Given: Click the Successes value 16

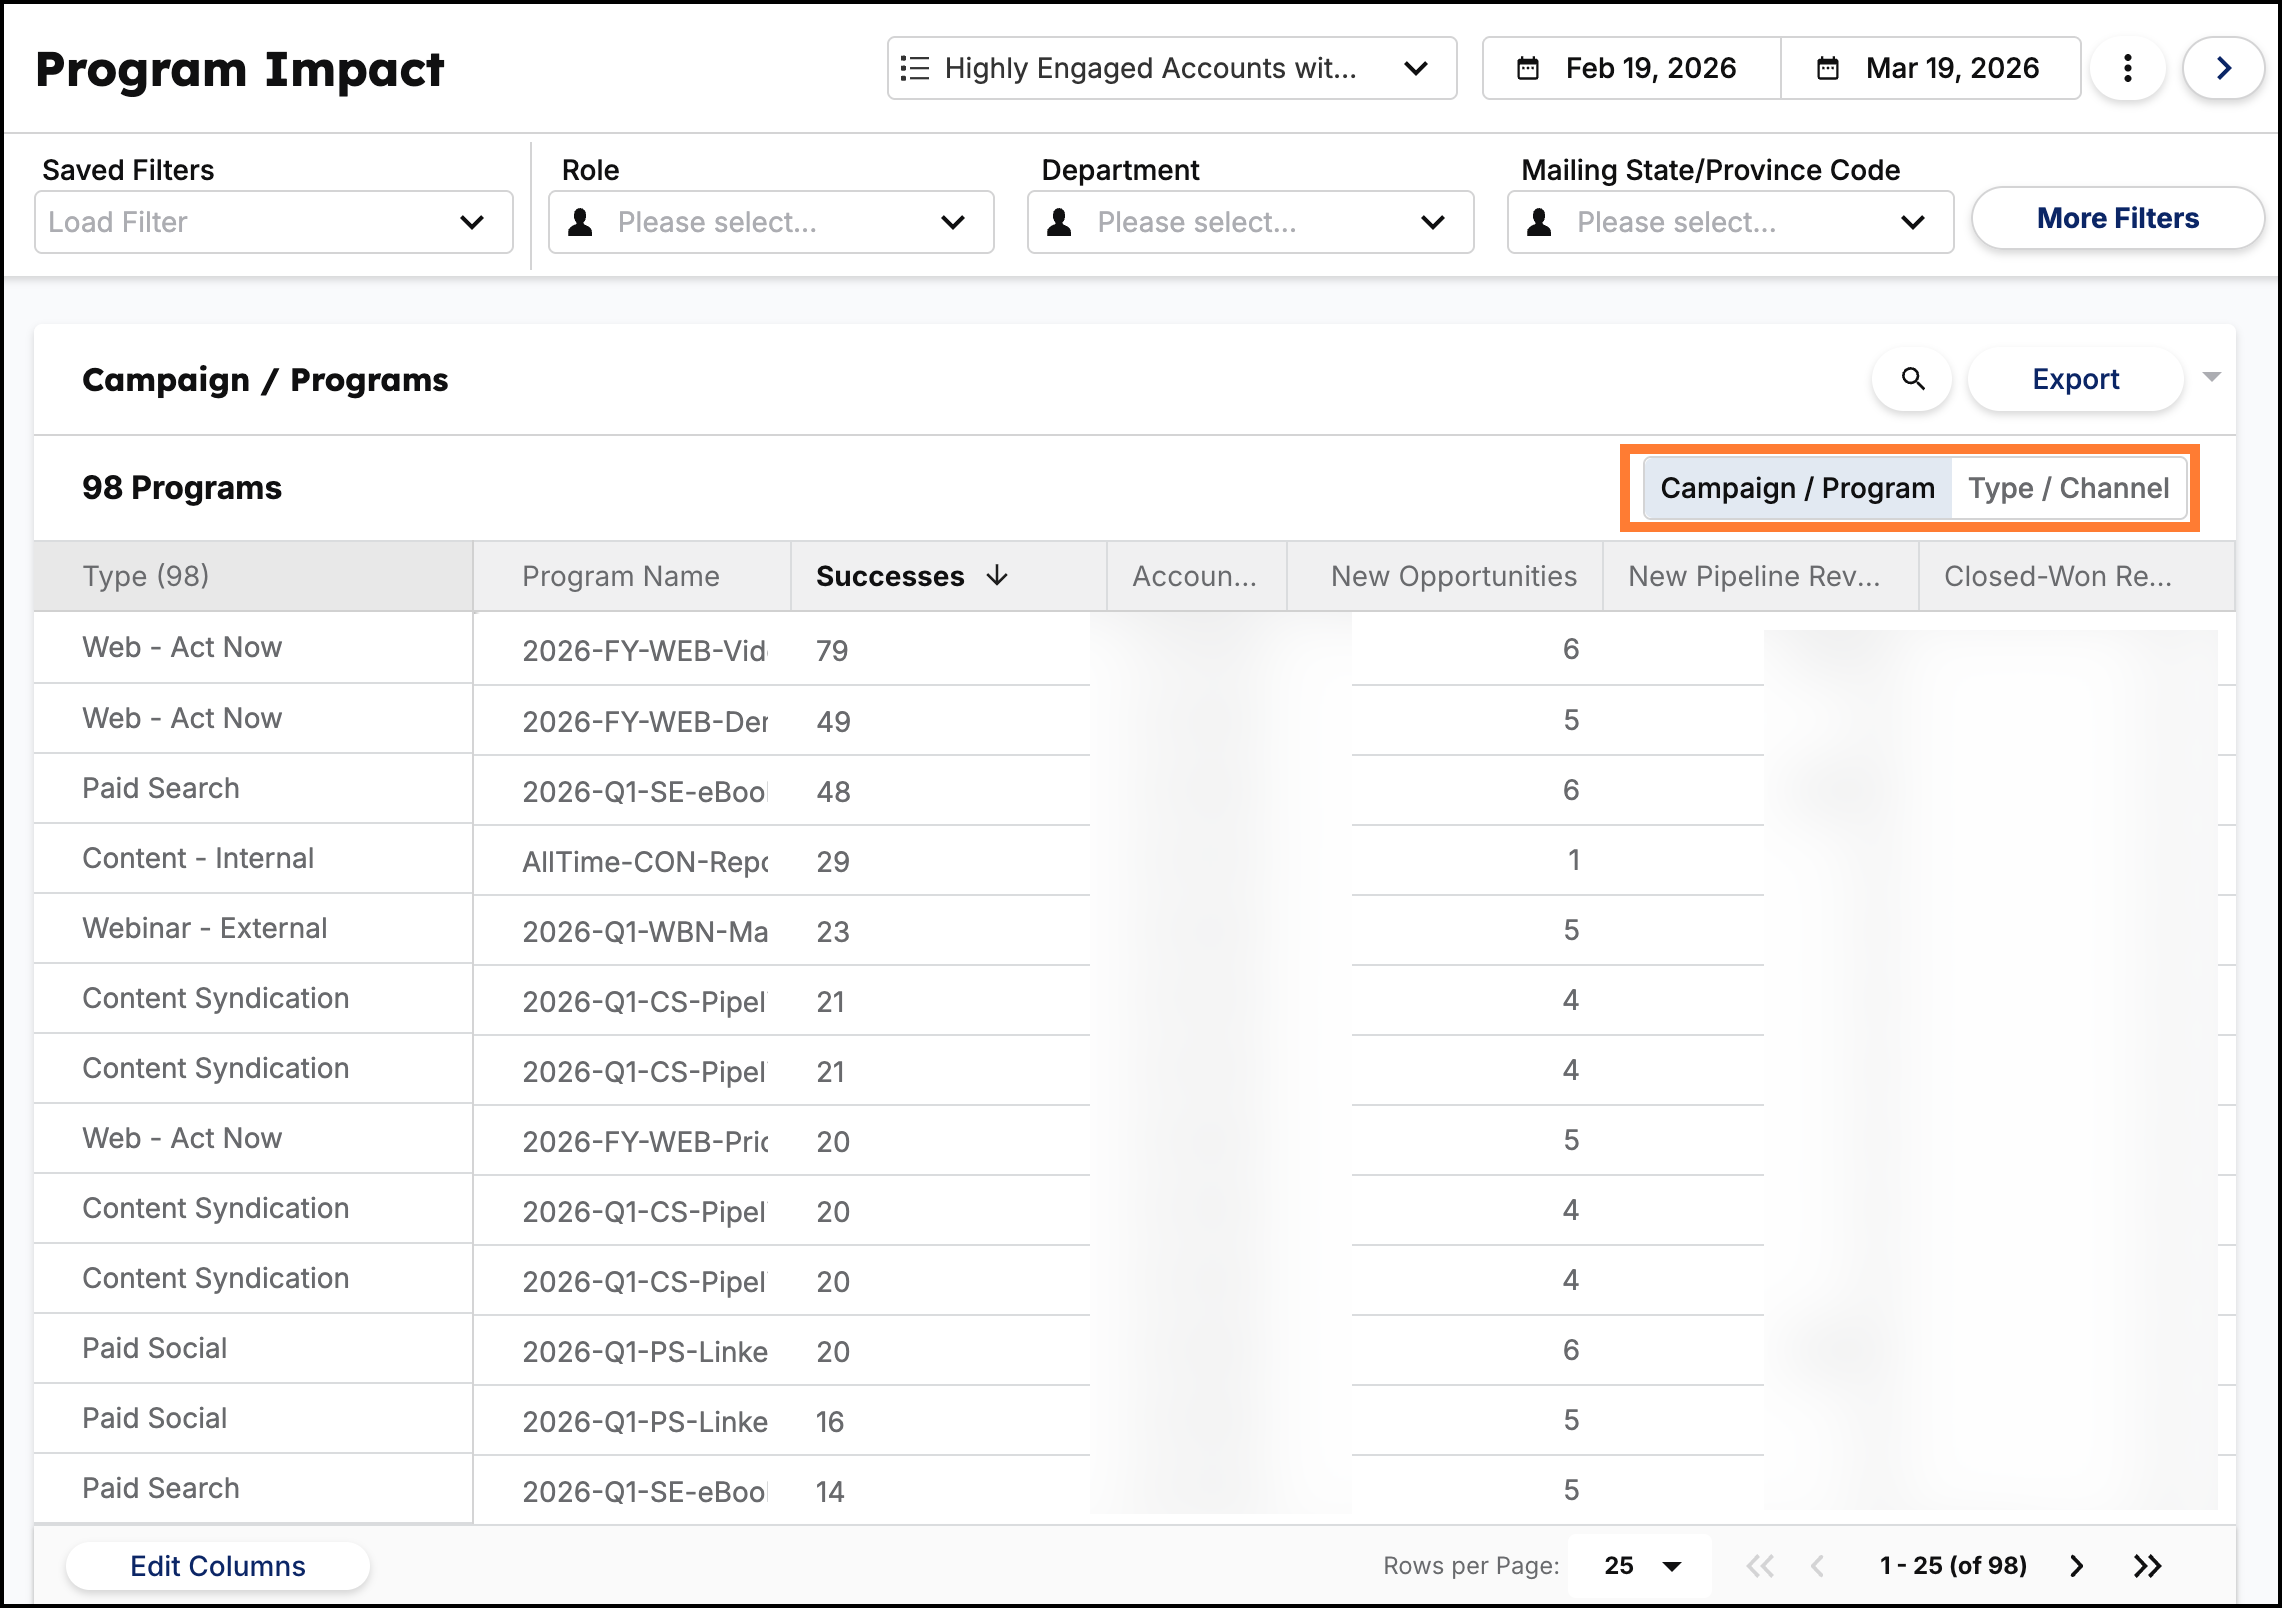Looking at the screenshot, I should [x=830, y=1421].
